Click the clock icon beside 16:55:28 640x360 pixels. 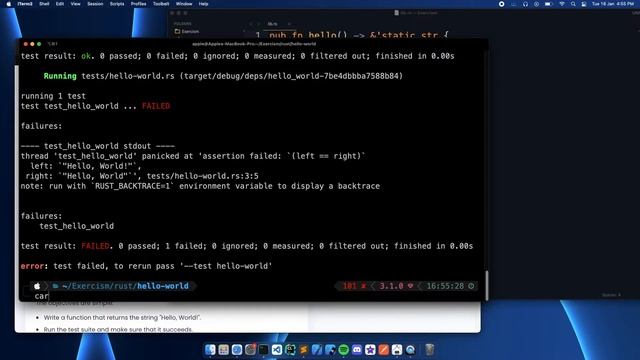coord(471,286)
